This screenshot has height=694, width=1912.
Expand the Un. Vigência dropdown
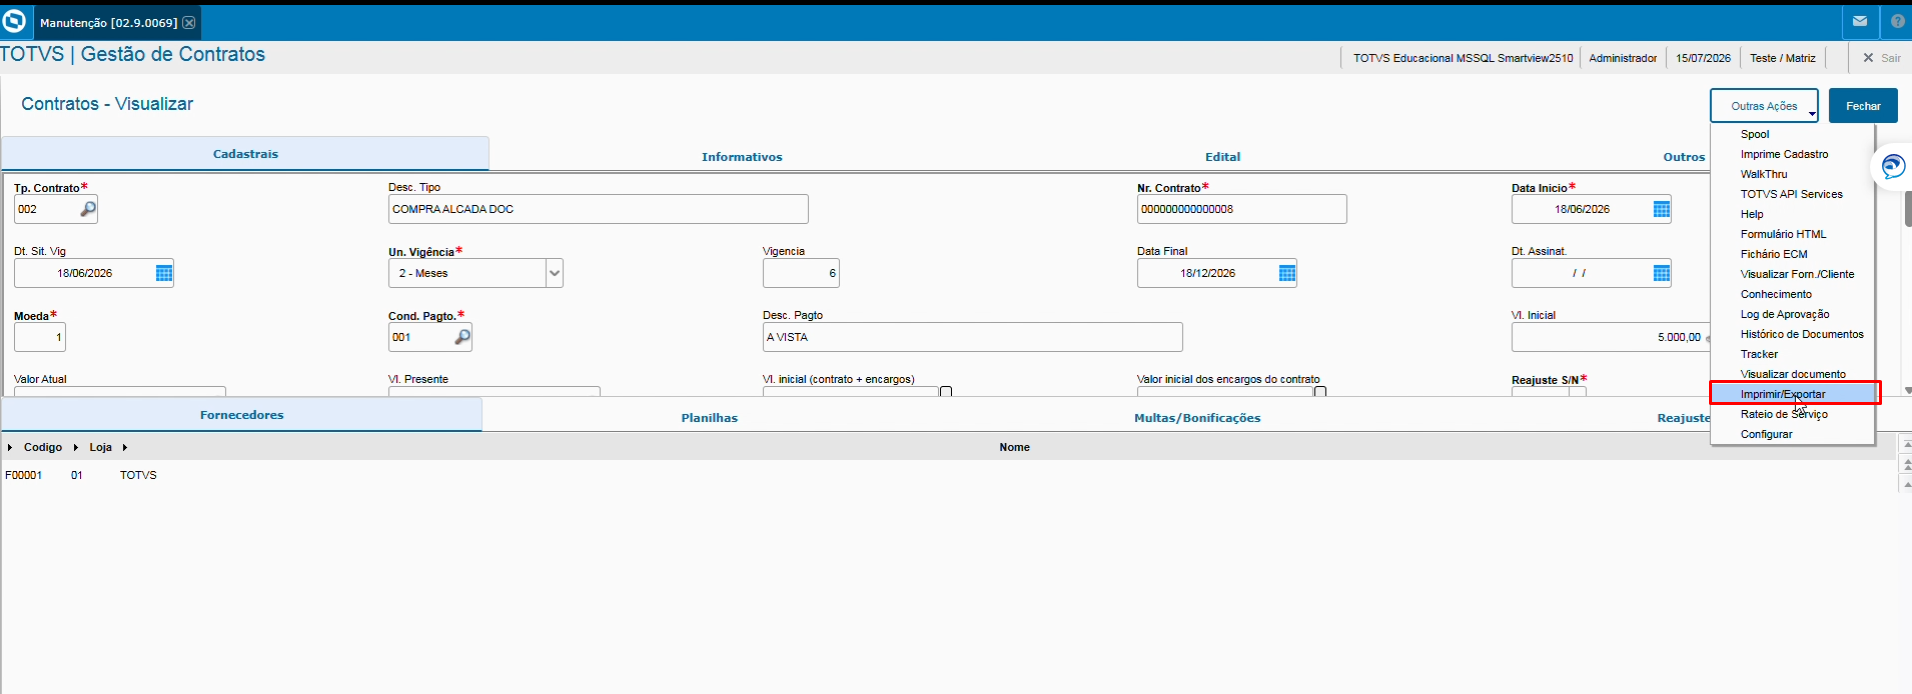[x=554, y=273]
